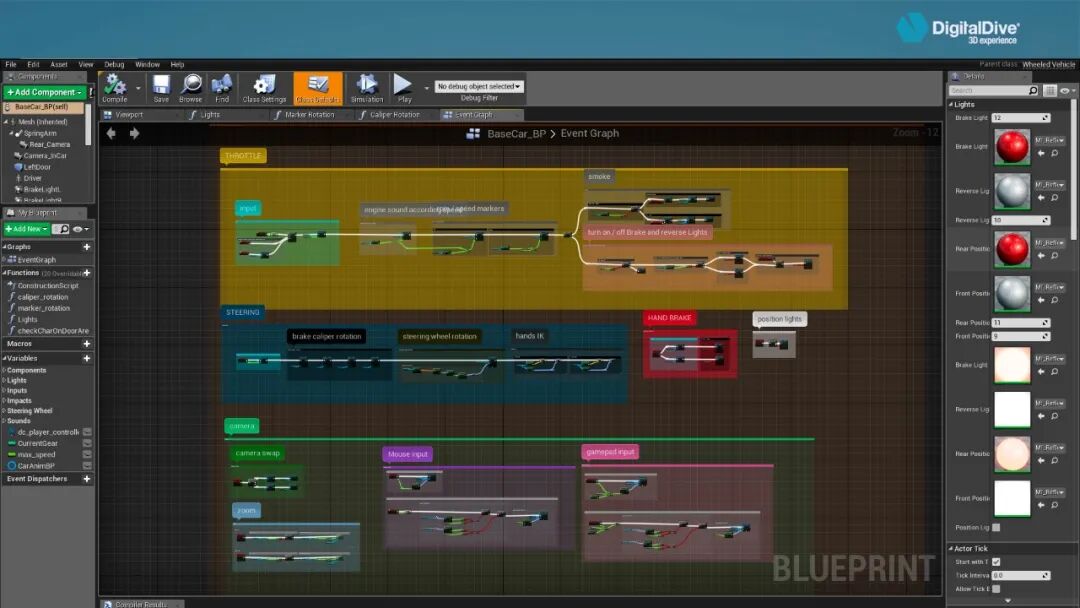1080x608 pixels.
Task: Select the EventGraph entry in My Blueprint
Action: click(x=37, y=260)
